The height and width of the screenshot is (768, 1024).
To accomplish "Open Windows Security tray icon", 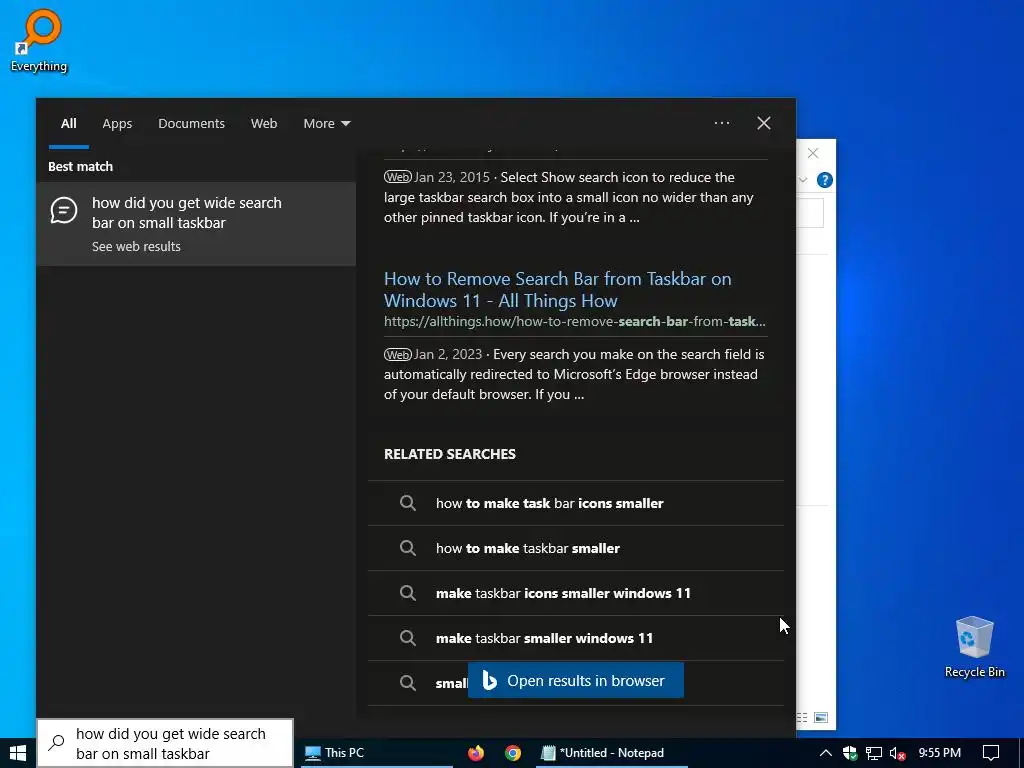I will [850, 753].
